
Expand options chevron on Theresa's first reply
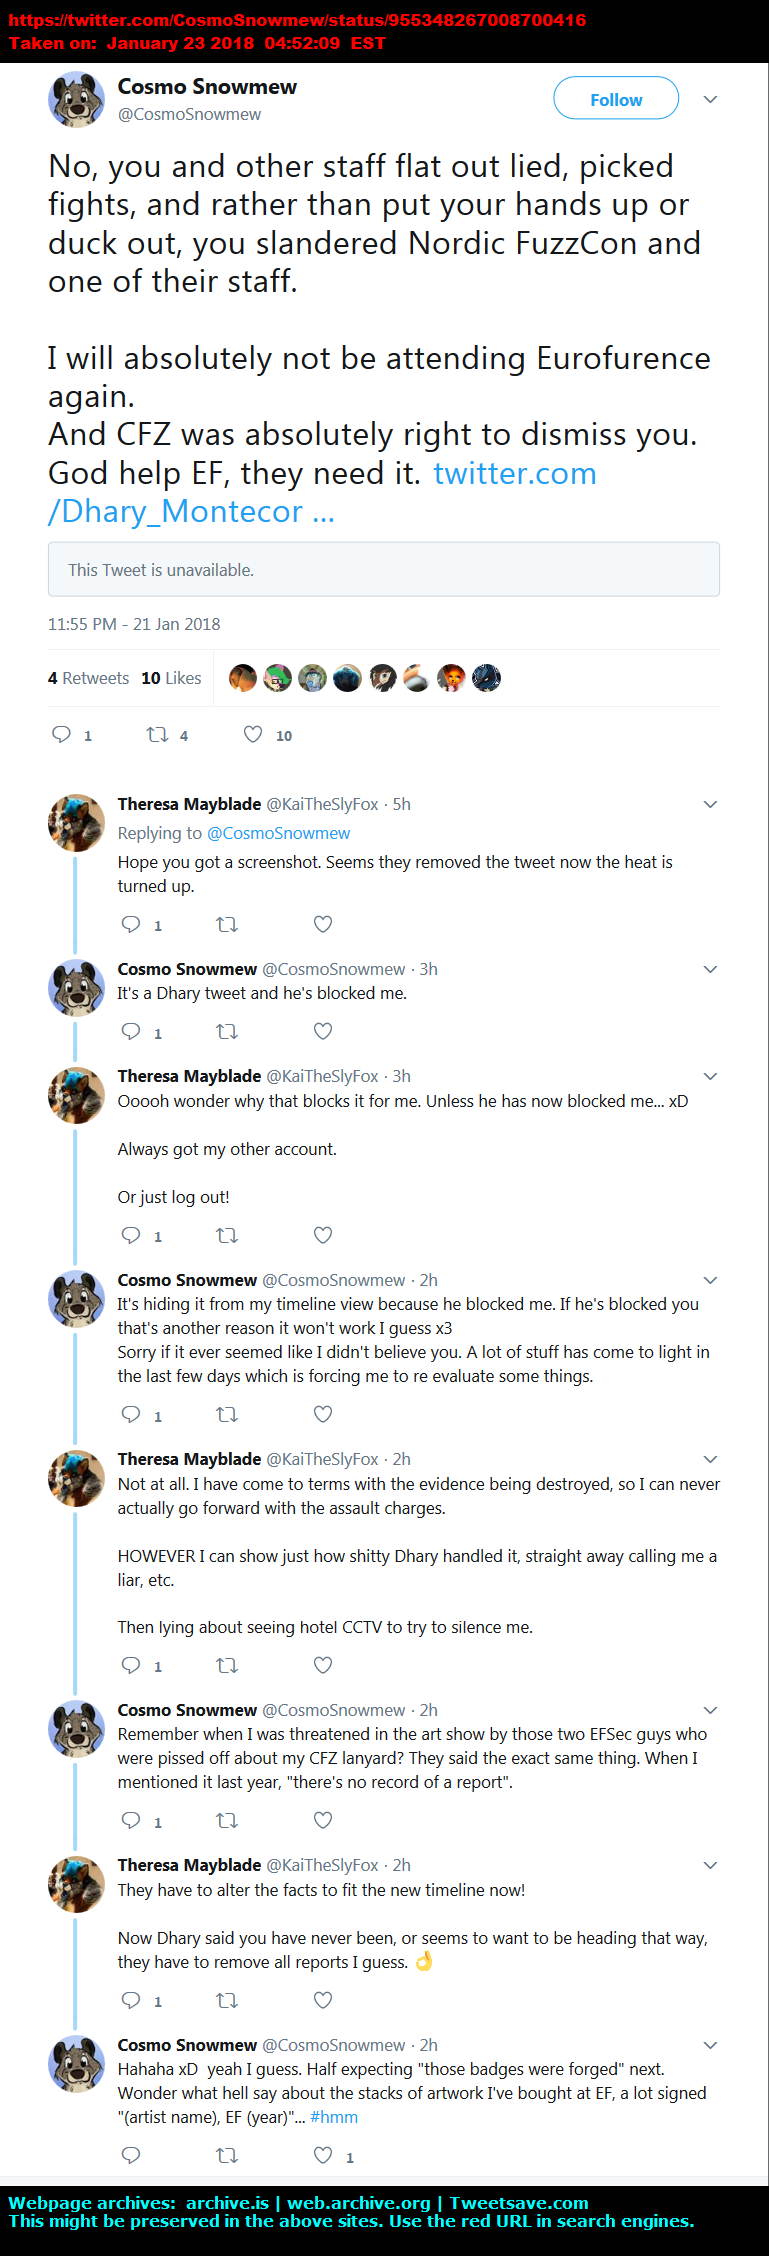pos(710,804)
